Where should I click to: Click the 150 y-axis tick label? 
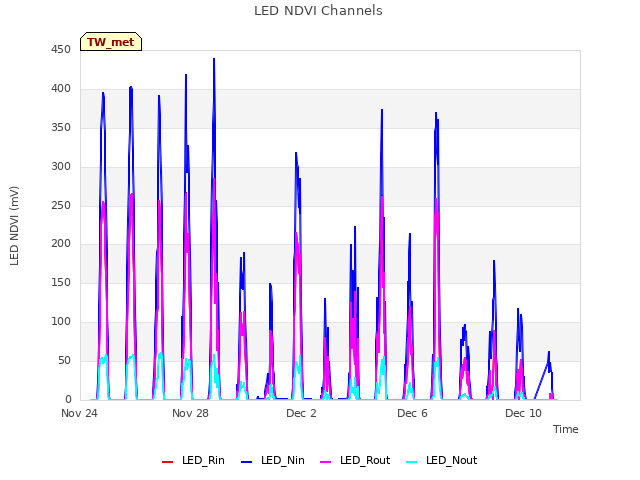61,283
